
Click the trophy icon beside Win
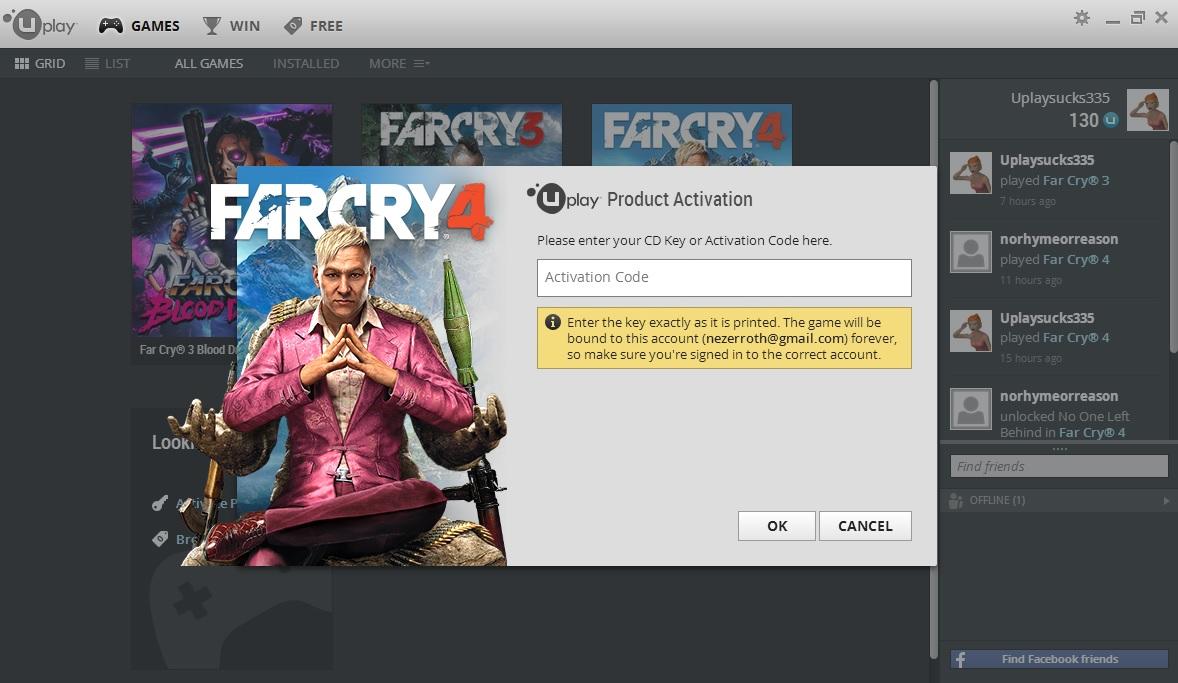coord(212,26)
